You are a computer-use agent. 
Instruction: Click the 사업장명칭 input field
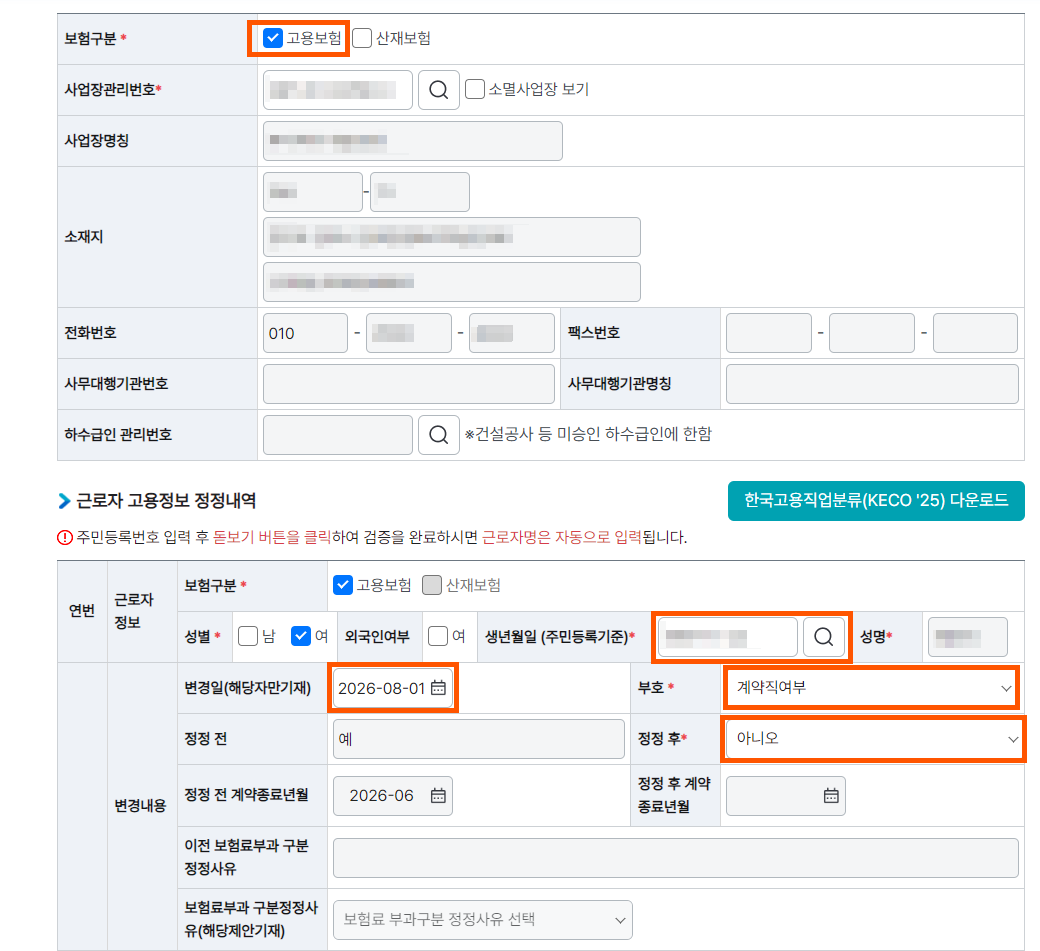coord(413,141)
